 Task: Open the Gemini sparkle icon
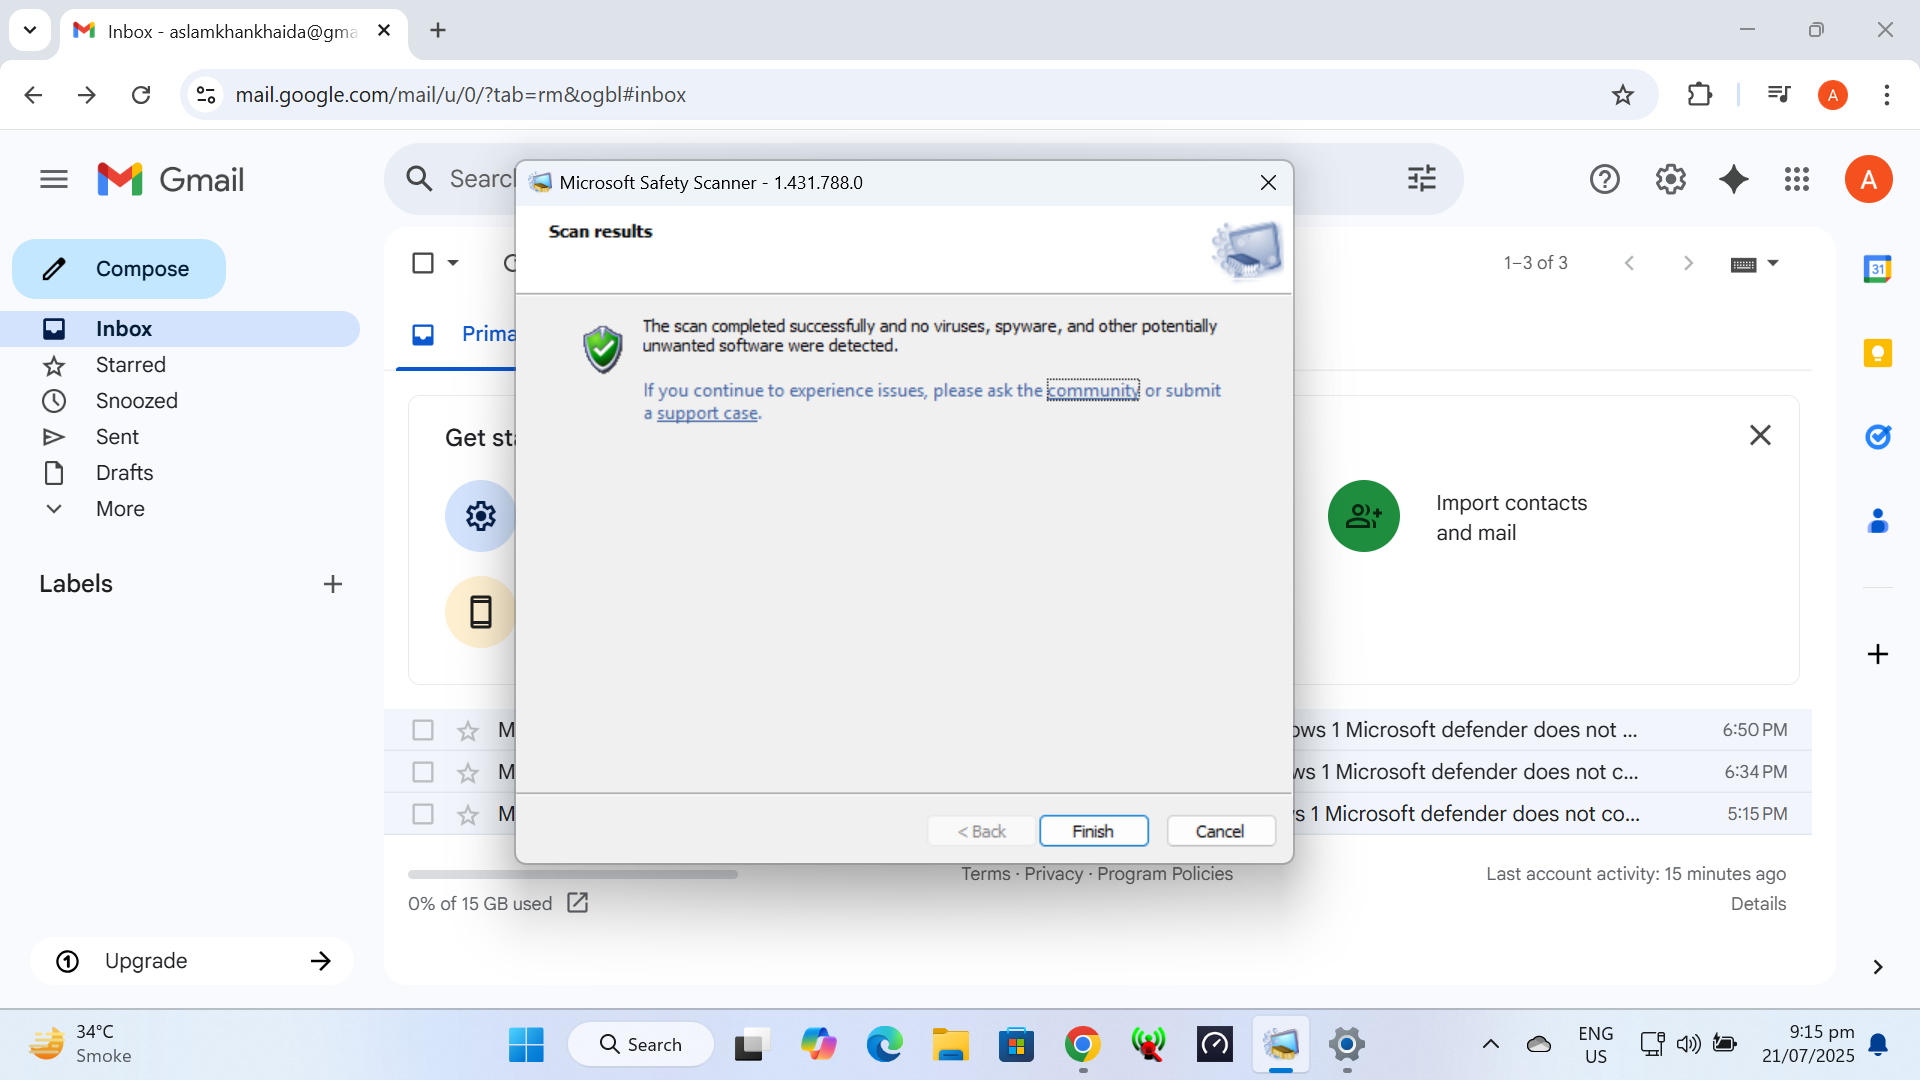point(1734,179)
